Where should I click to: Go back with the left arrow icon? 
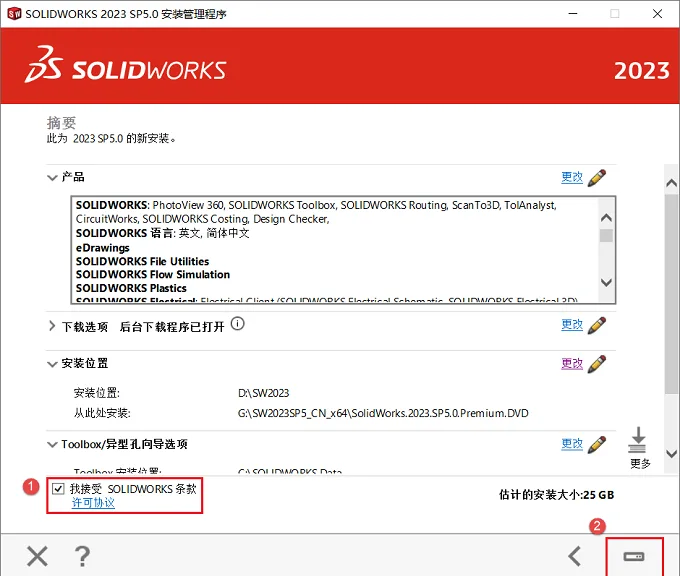coord(575,556)
